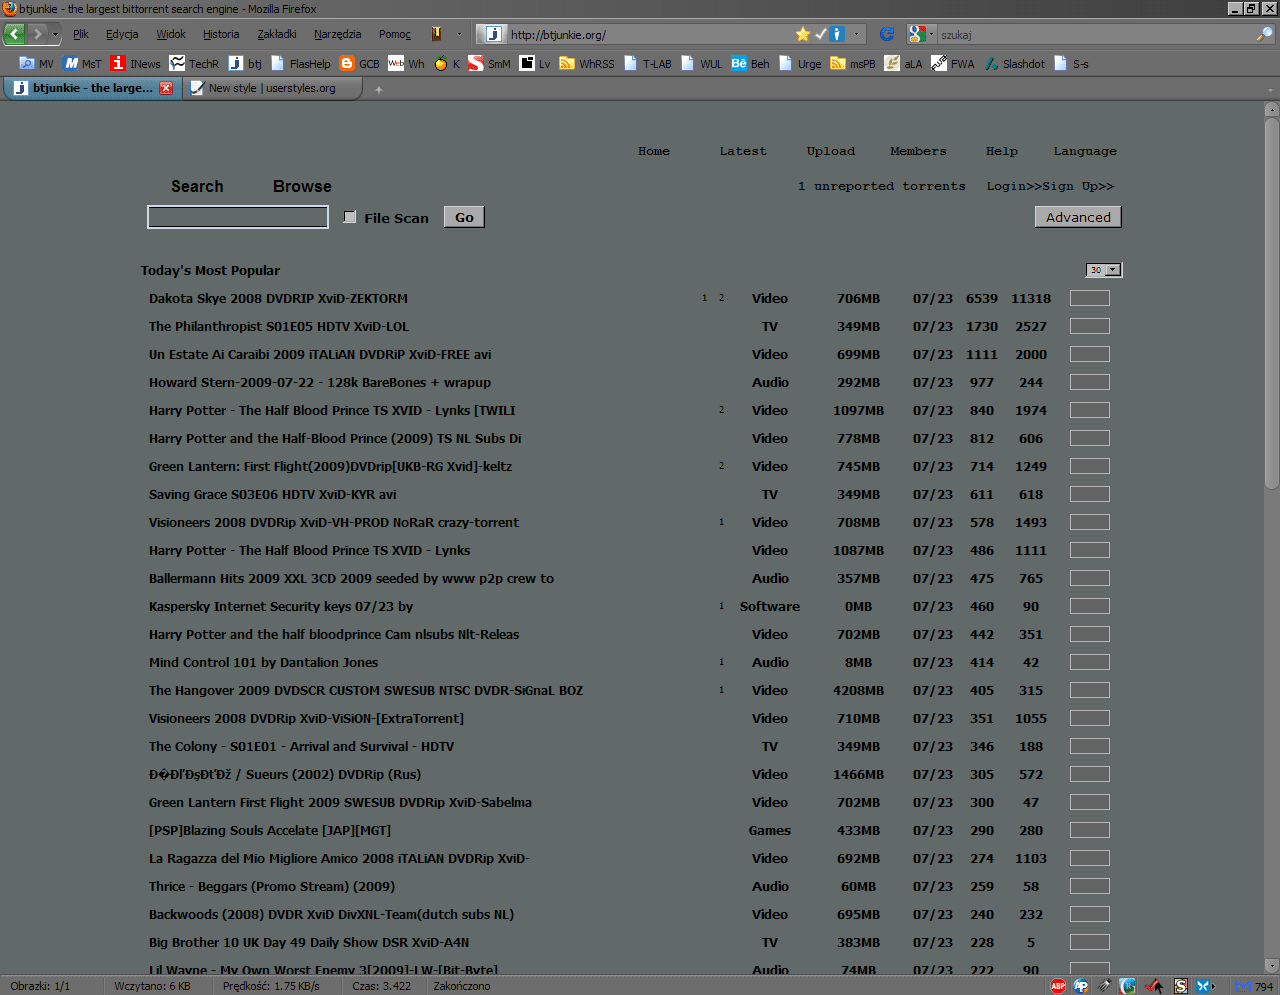This screenshot has height=995, width=1280.
Task: Open Thrice - Beggars (Promo Stream) torrent
Action: tap(272, 886)
